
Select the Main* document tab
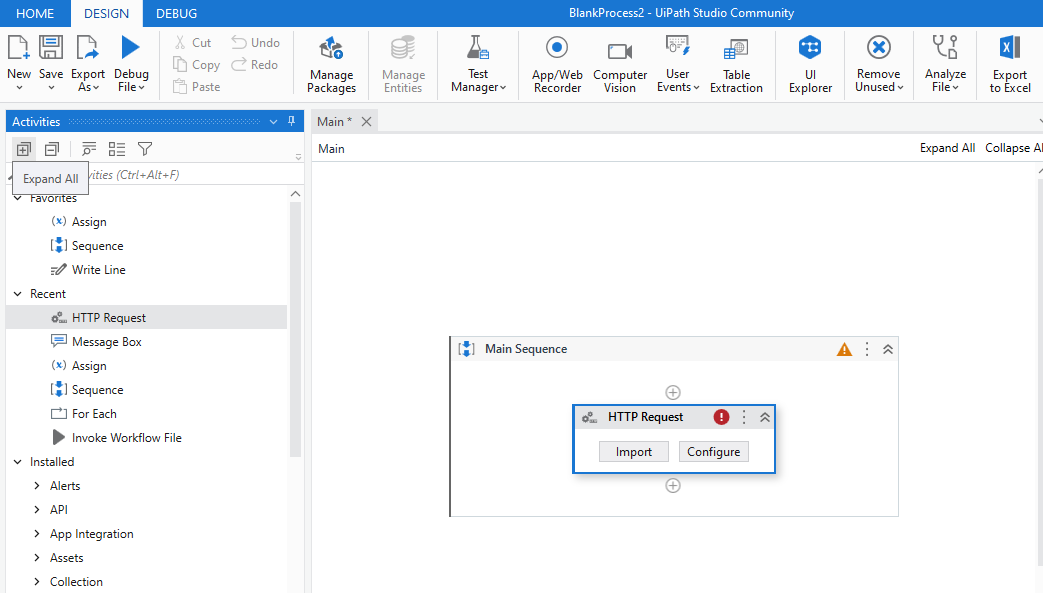coord(335,121)
